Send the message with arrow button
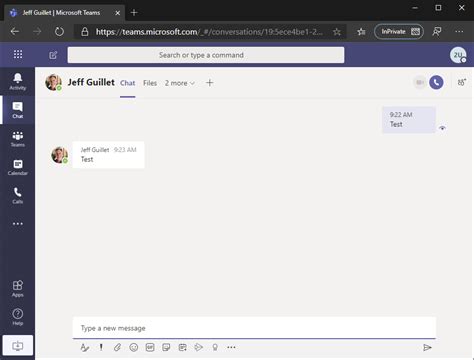This screenshot has width=474, height=360. pos(427,348)
